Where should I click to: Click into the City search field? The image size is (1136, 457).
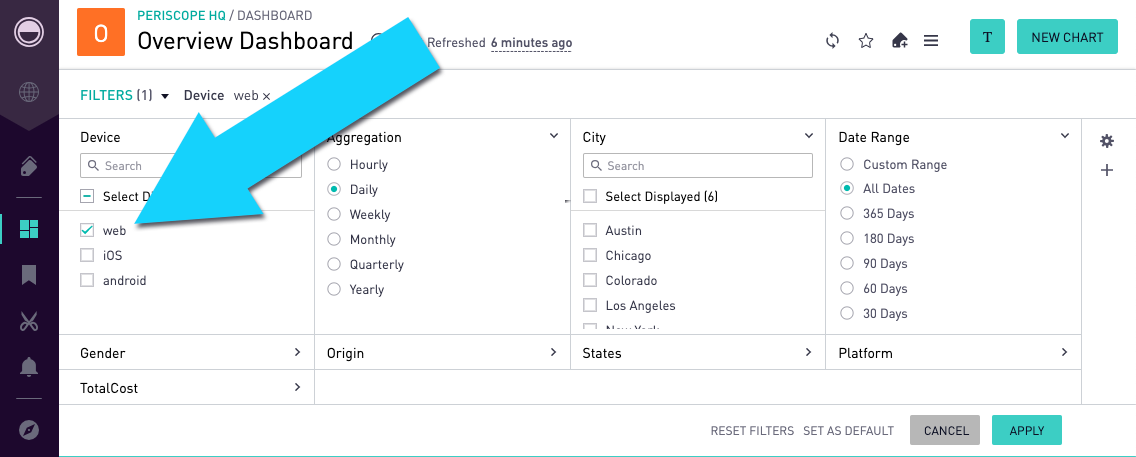click(698, 166)
